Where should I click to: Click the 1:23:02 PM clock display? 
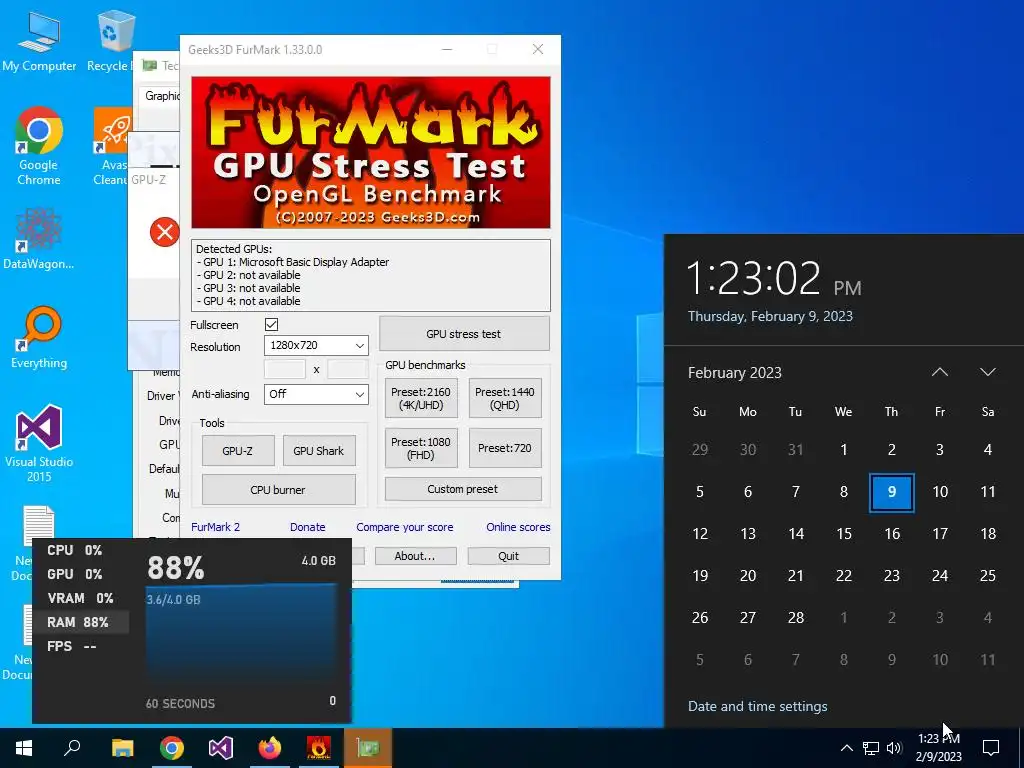774,279
